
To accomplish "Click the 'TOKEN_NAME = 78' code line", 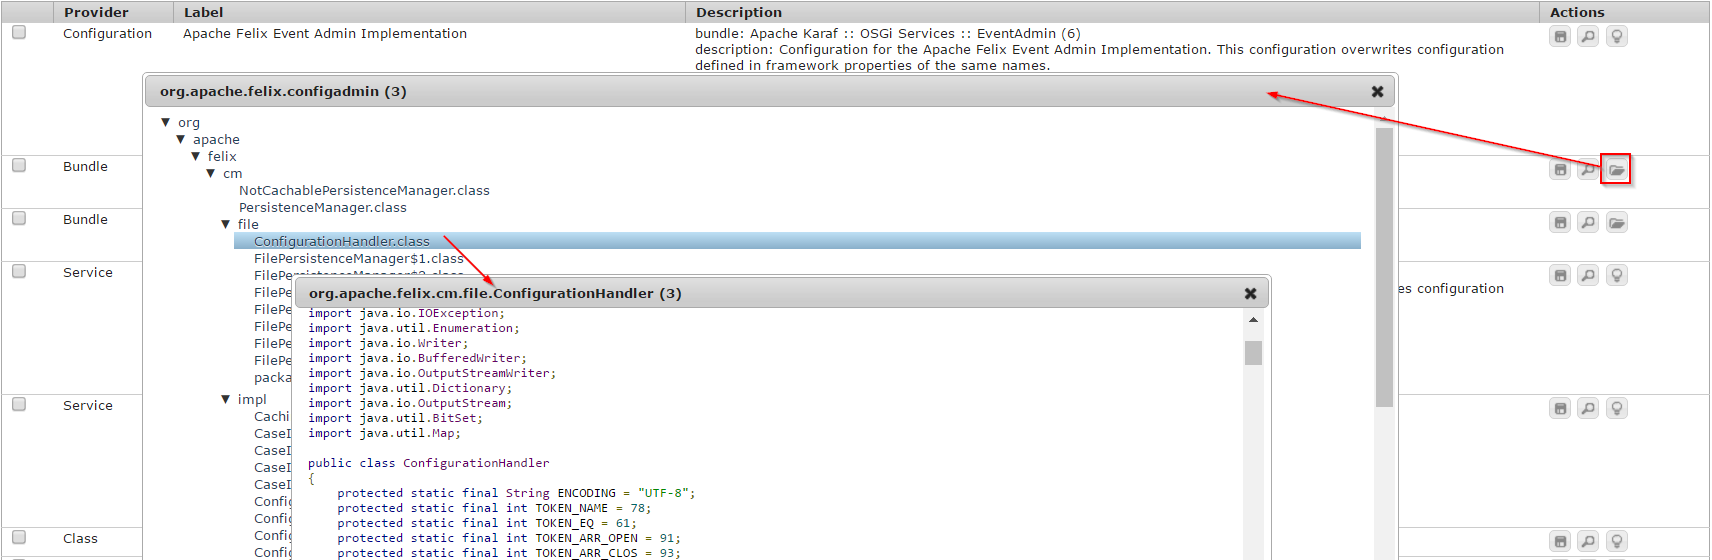I will [494, 508].
